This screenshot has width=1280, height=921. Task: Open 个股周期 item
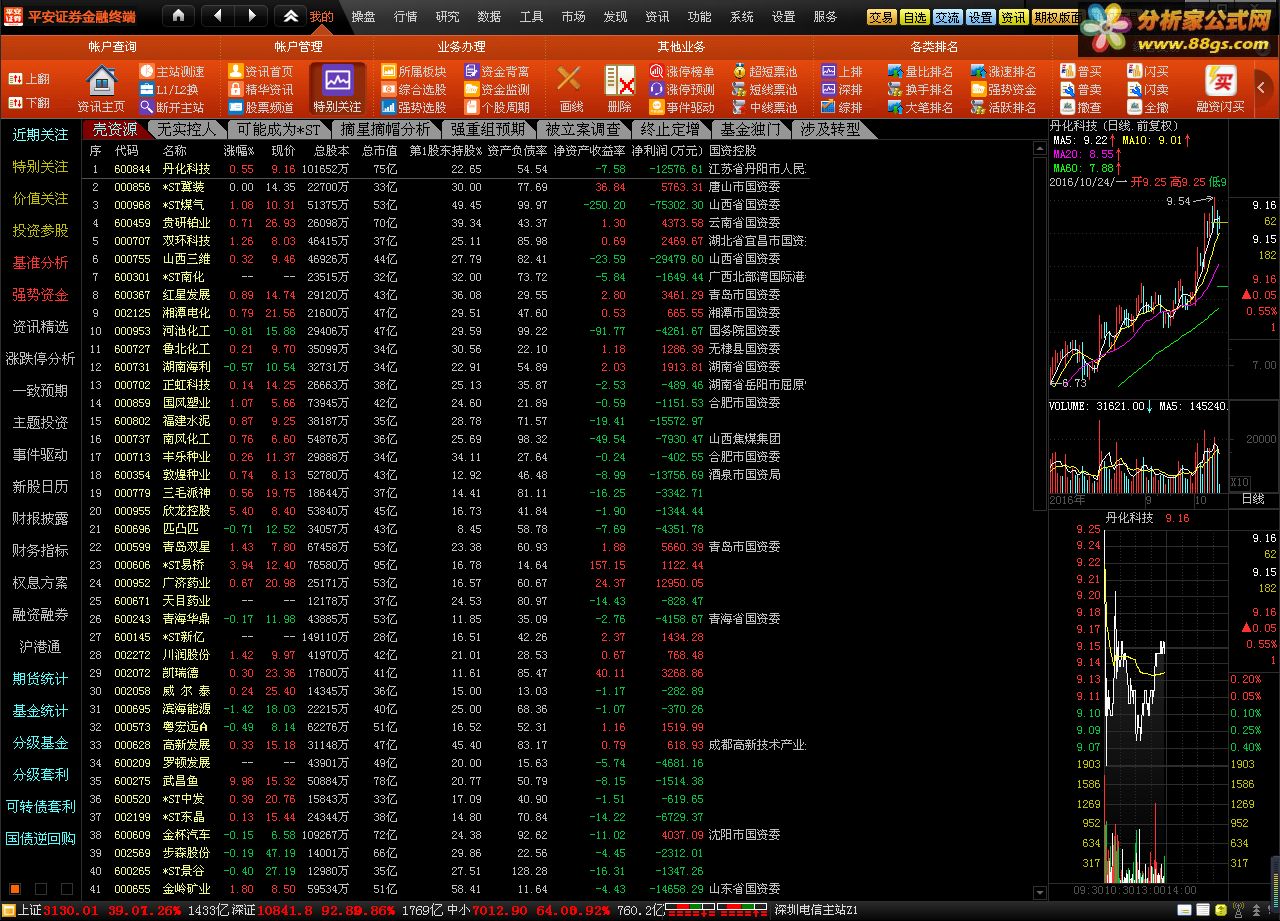[497, 108]
